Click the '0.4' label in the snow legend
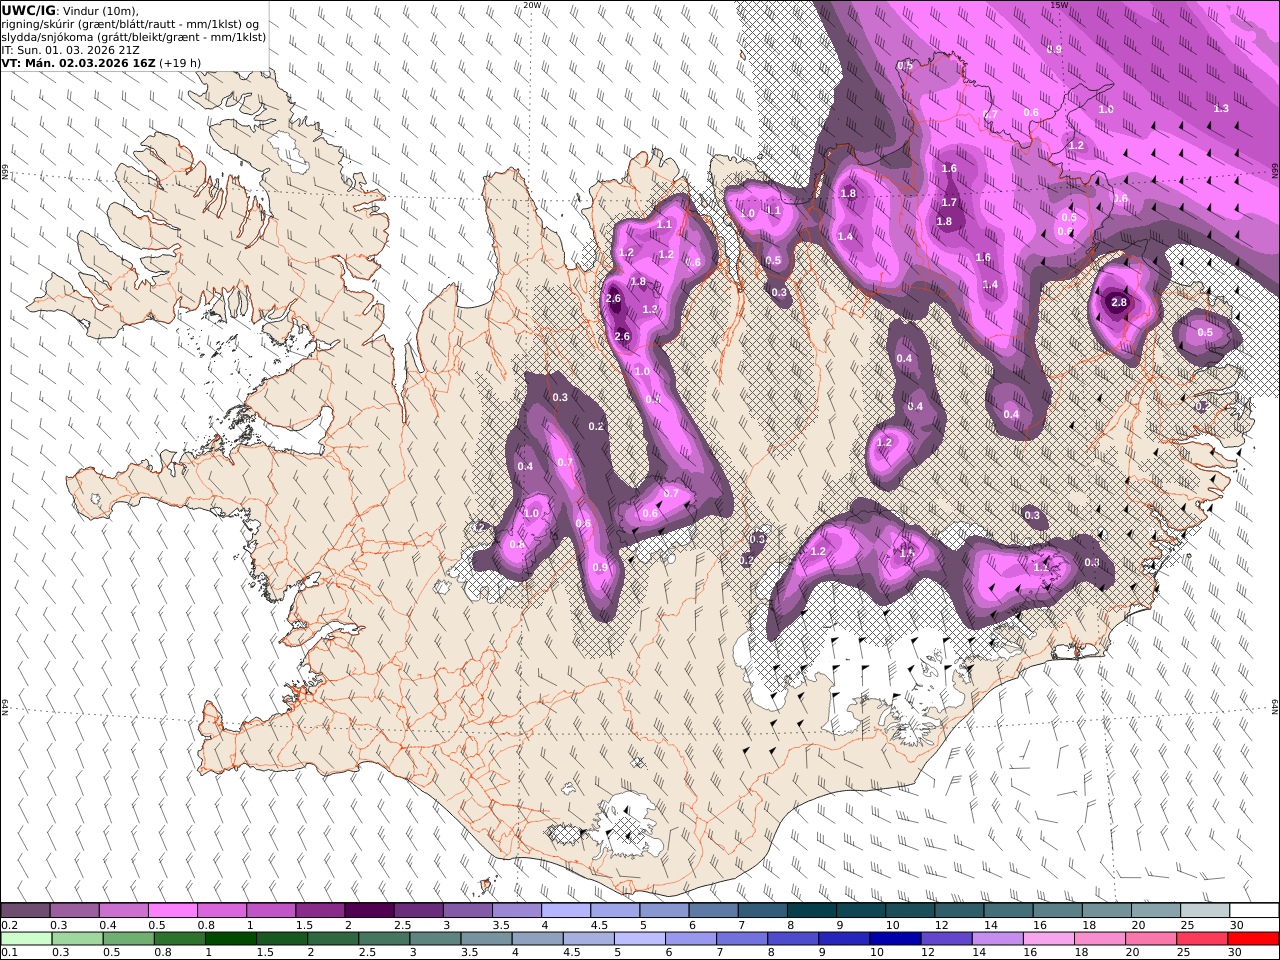Viewport: 1280px width, 960px height. pyautogui.click(x=107, y=925)
